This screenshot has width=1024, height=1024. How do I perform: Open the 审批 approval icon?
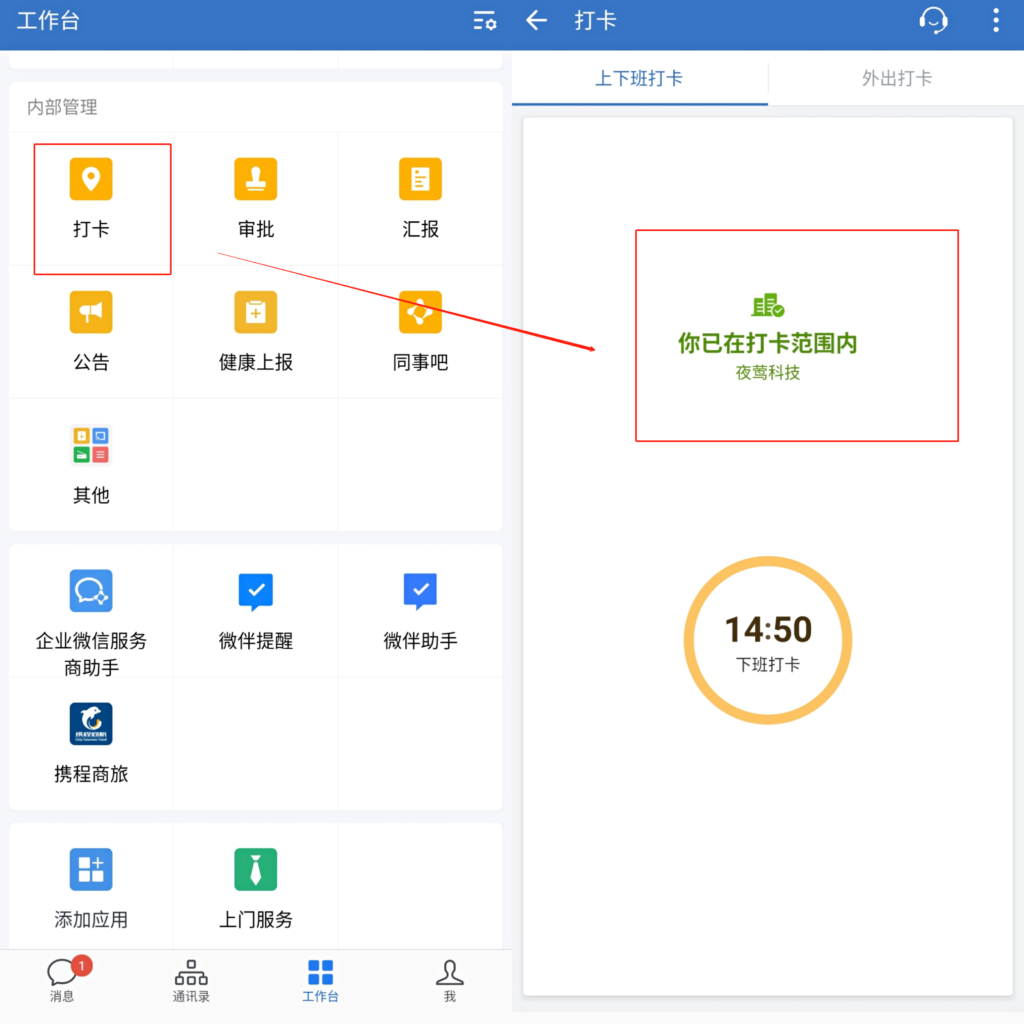(x=256, y=180)
